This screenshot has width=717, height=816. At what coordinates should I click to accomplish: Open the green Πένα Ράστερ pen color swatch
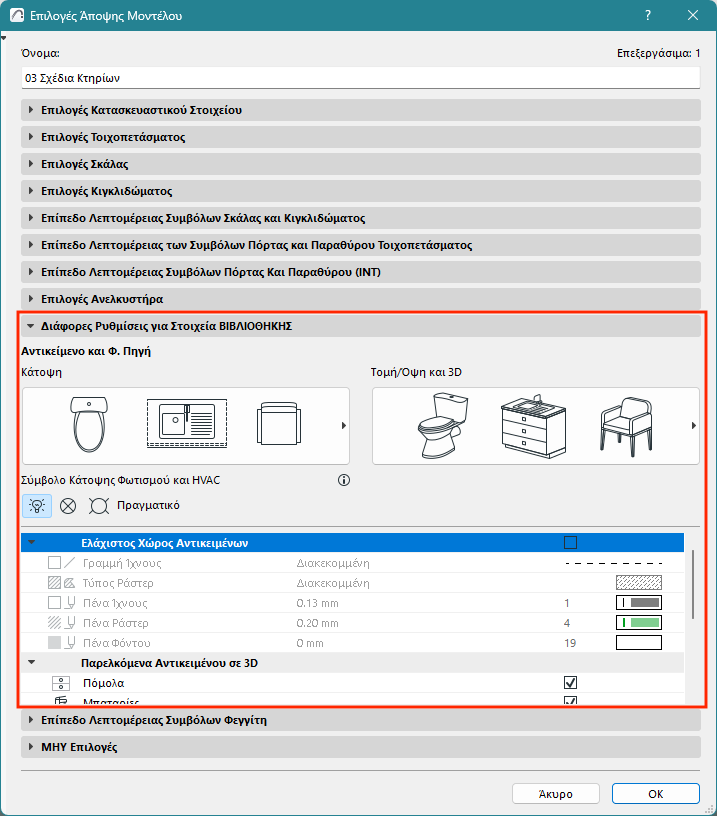(639, 622)
